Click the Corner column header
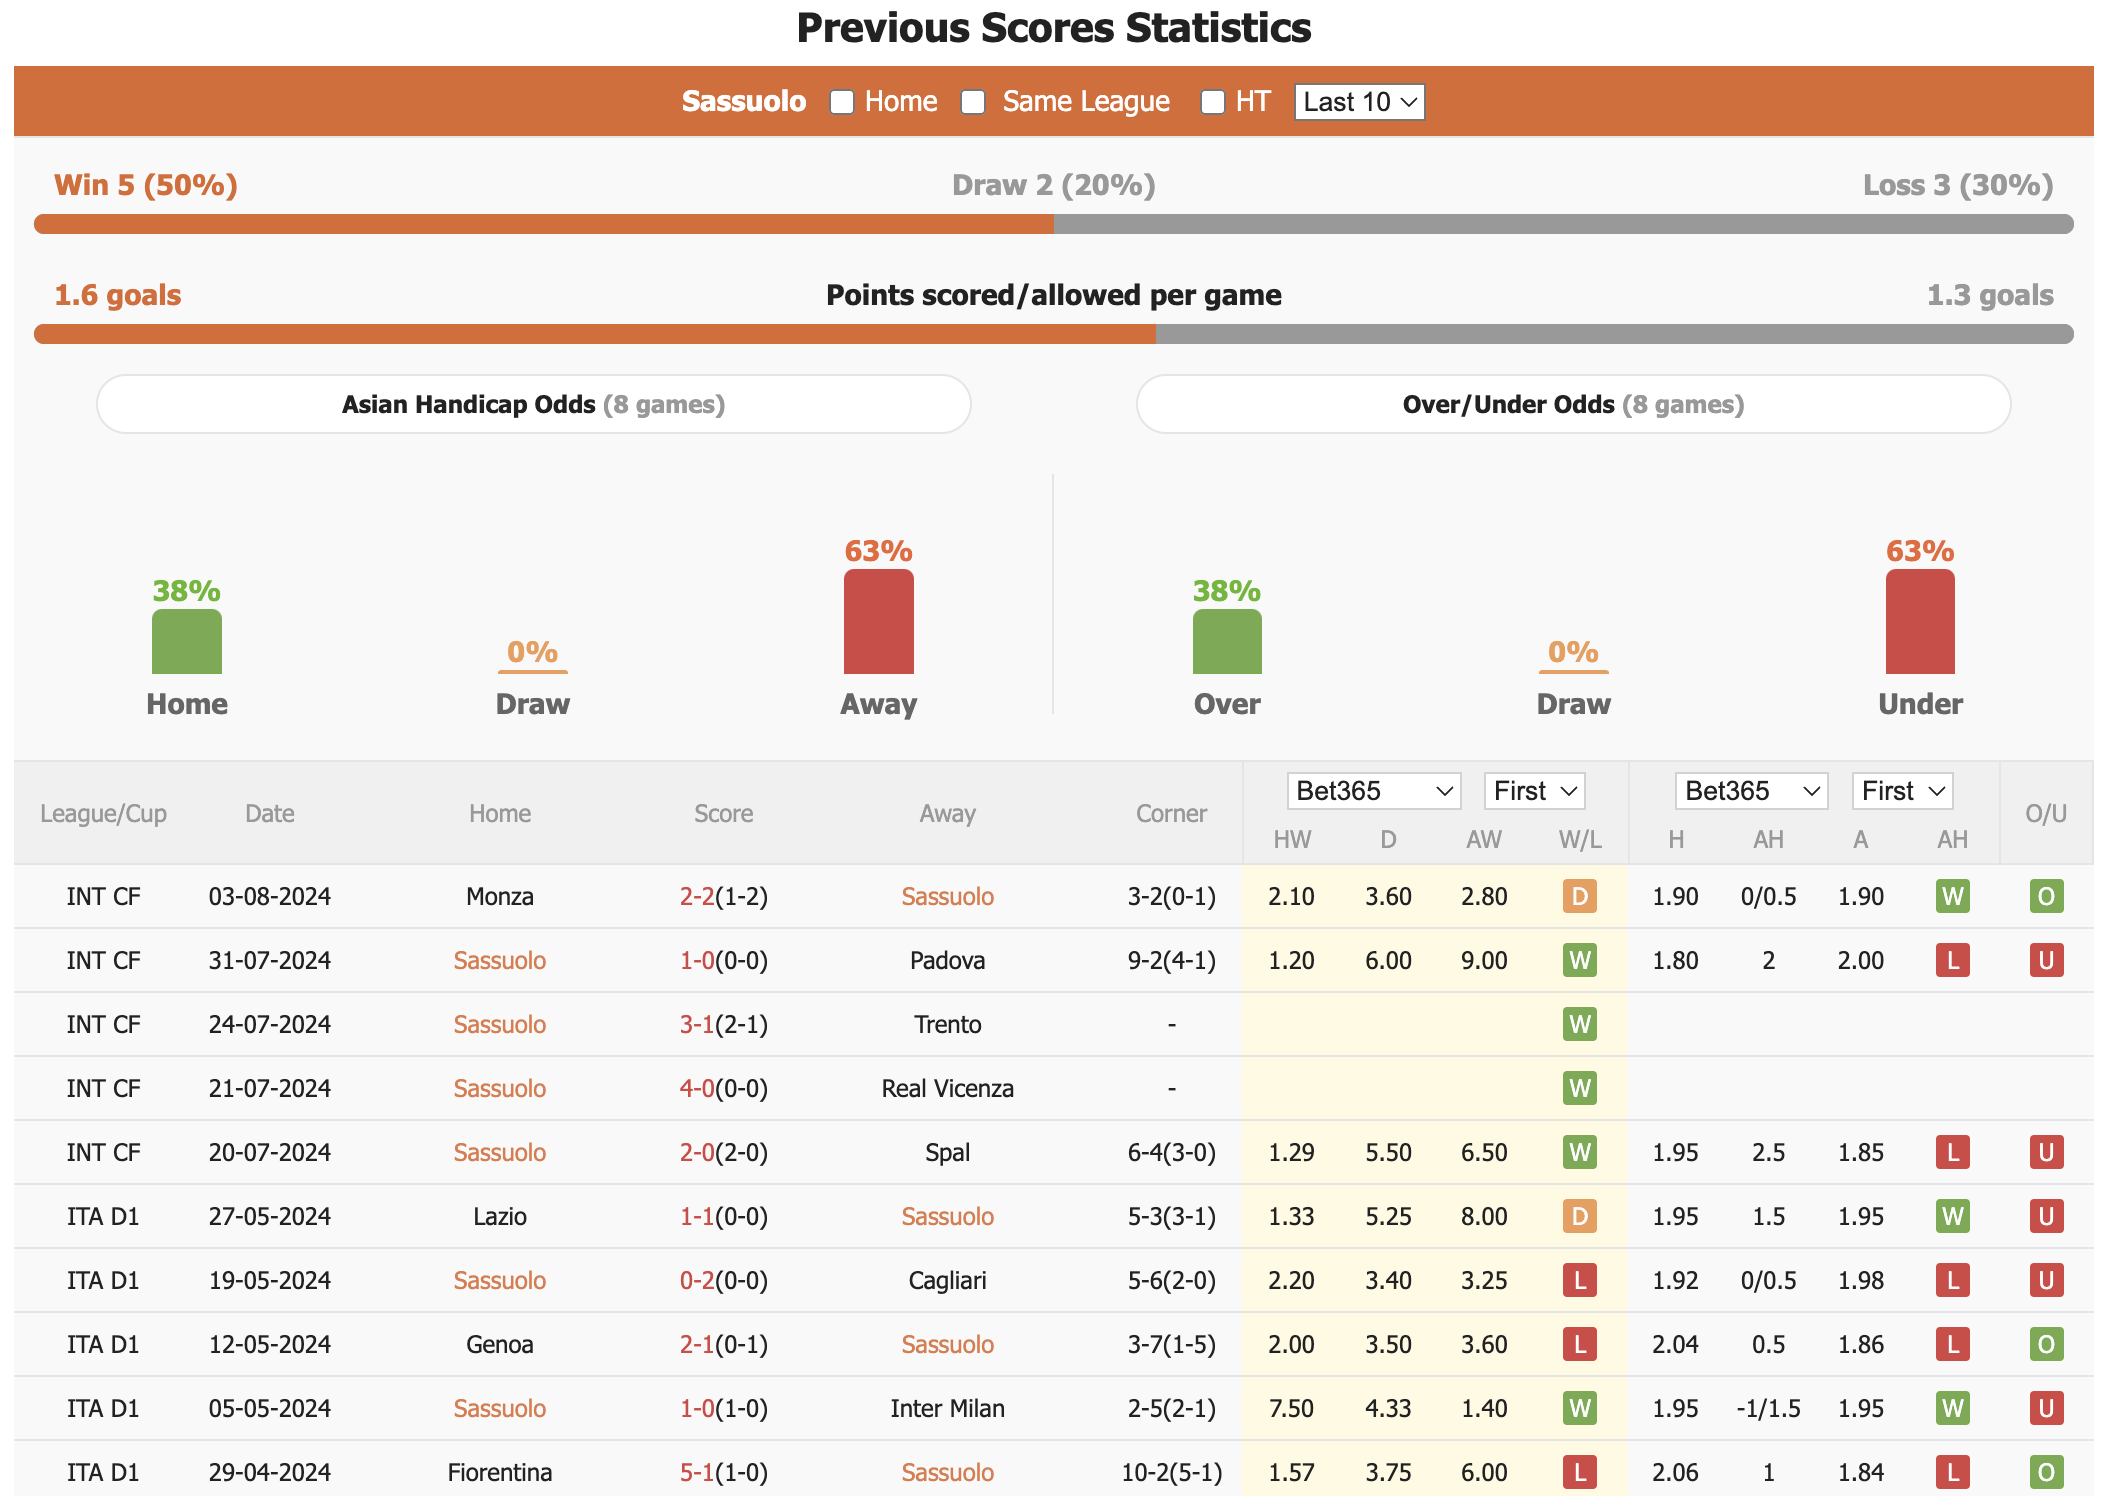 (1171, 814)
